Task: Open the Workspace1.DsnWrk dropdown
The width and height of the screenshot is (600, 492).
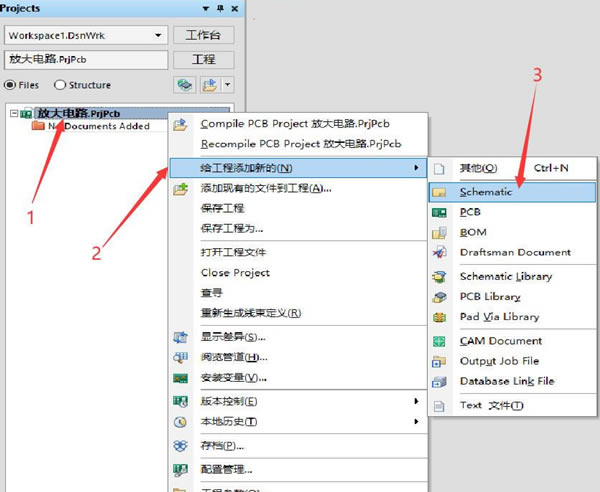Action: (157, 36)
